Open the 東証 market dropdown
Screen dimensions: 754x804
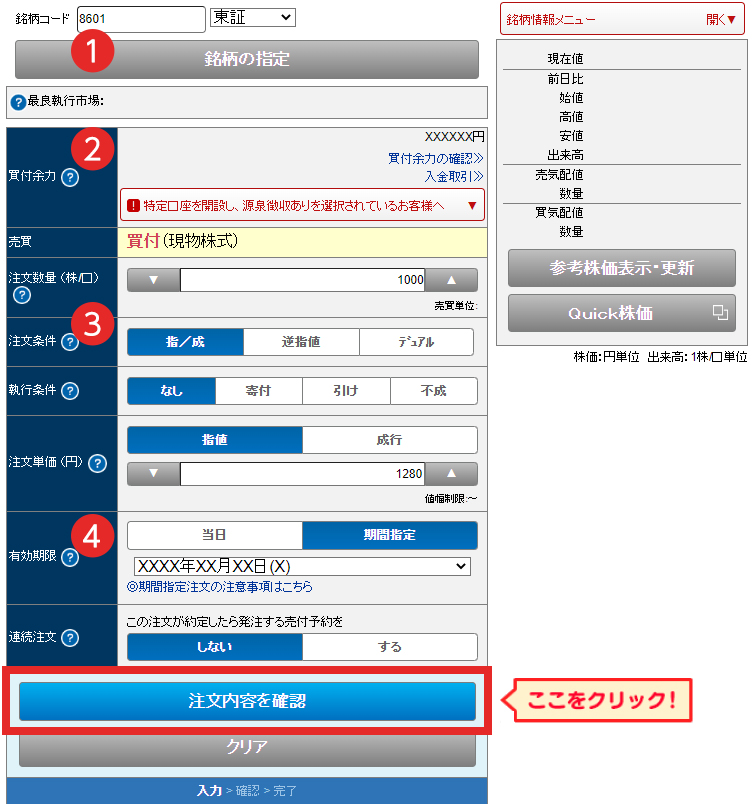pos(253,17)
